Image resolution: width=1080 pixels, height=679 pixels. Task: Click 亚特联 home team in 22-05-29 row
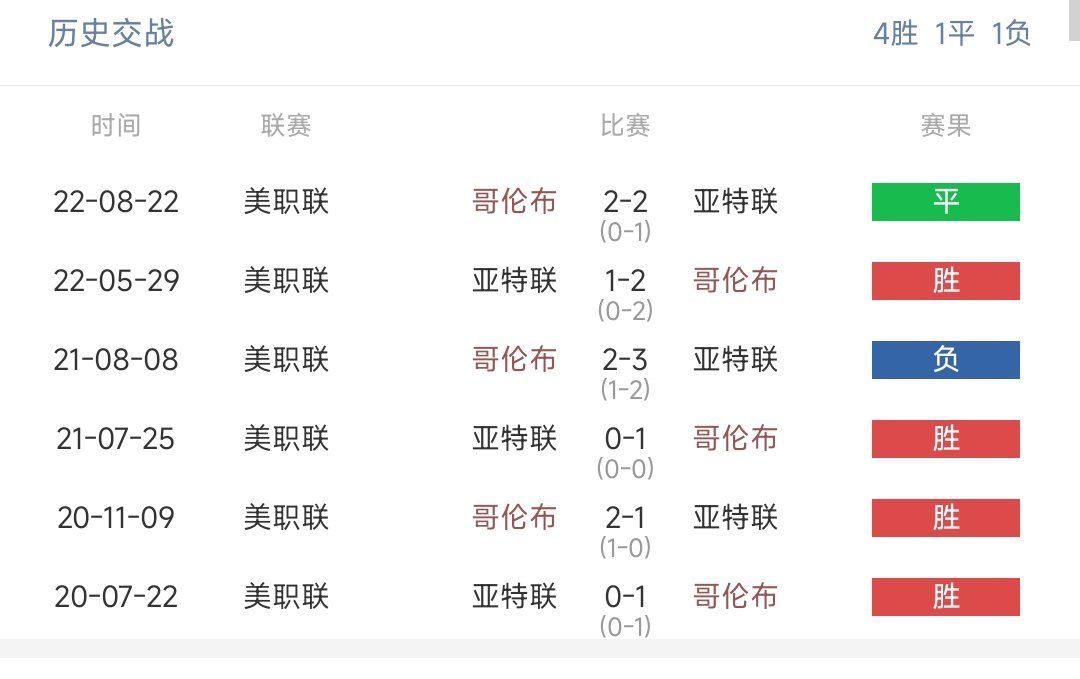coord(515,281)
